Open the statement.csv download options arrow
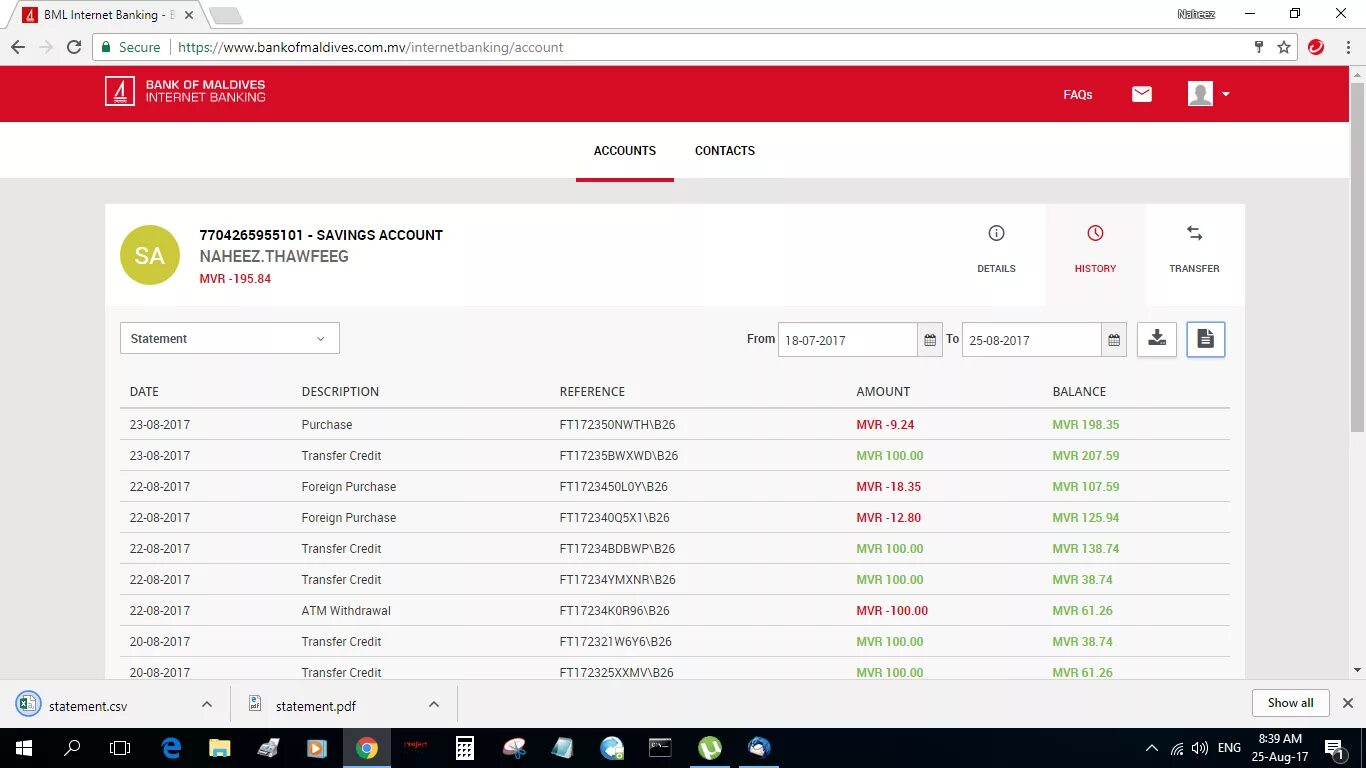This screenshot has height=768, width=1366. point(207,705)
